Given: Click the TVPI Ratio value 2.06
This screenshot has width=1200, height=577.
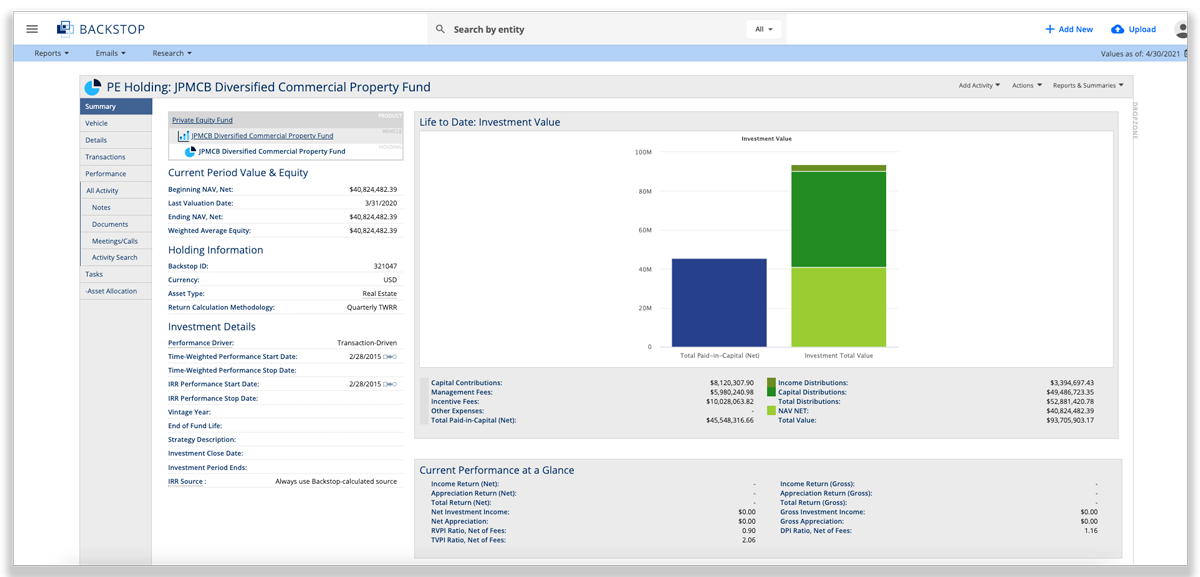Looking at the screenshot, I should pyautogui.click(x=748, y=539).
